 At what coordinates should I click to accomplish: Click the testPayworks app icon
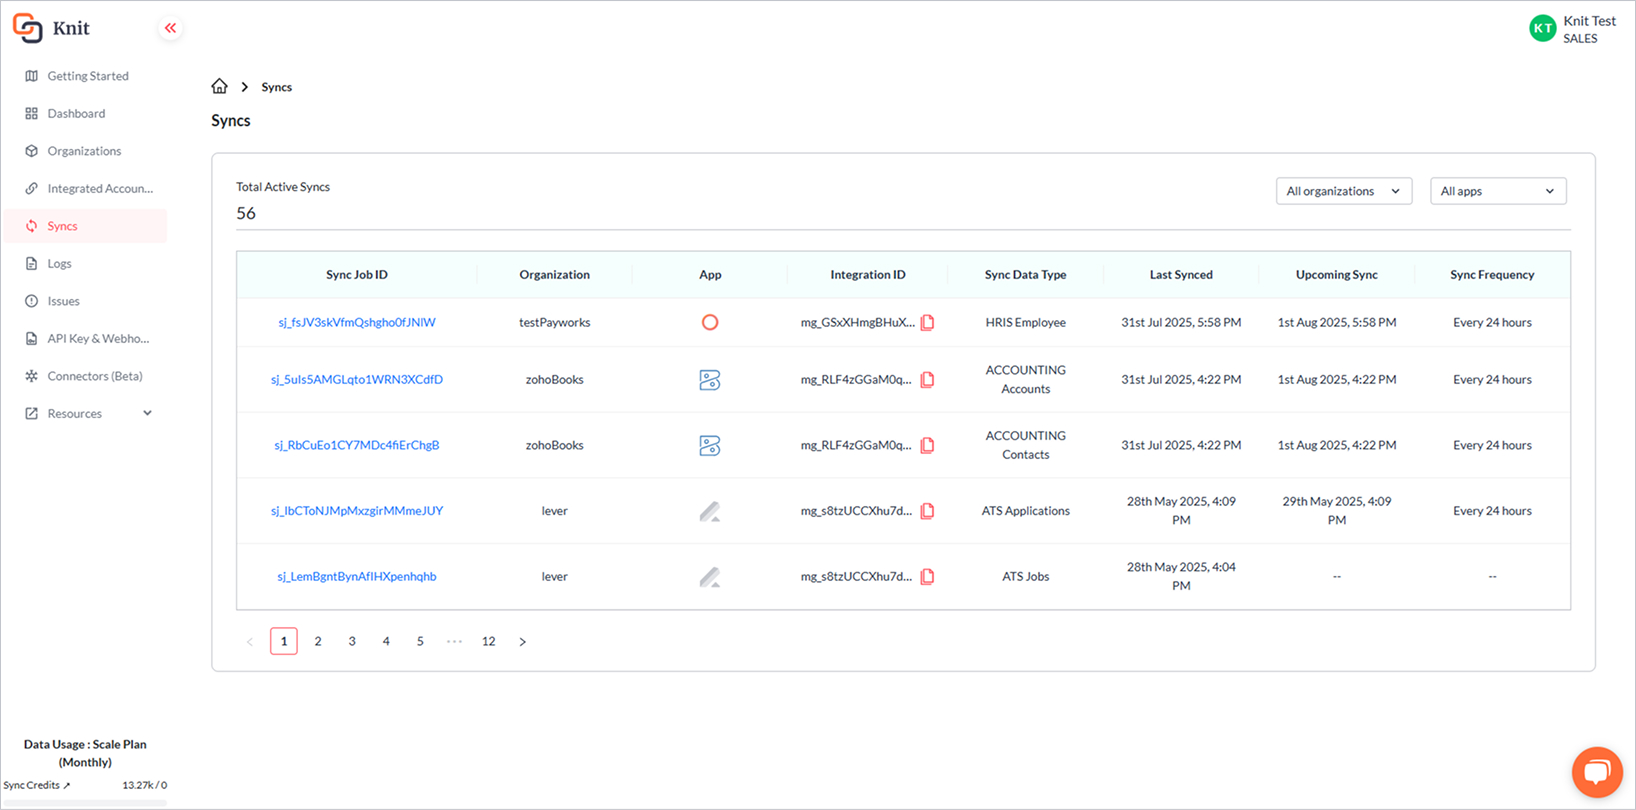click(x=710, y=322)
